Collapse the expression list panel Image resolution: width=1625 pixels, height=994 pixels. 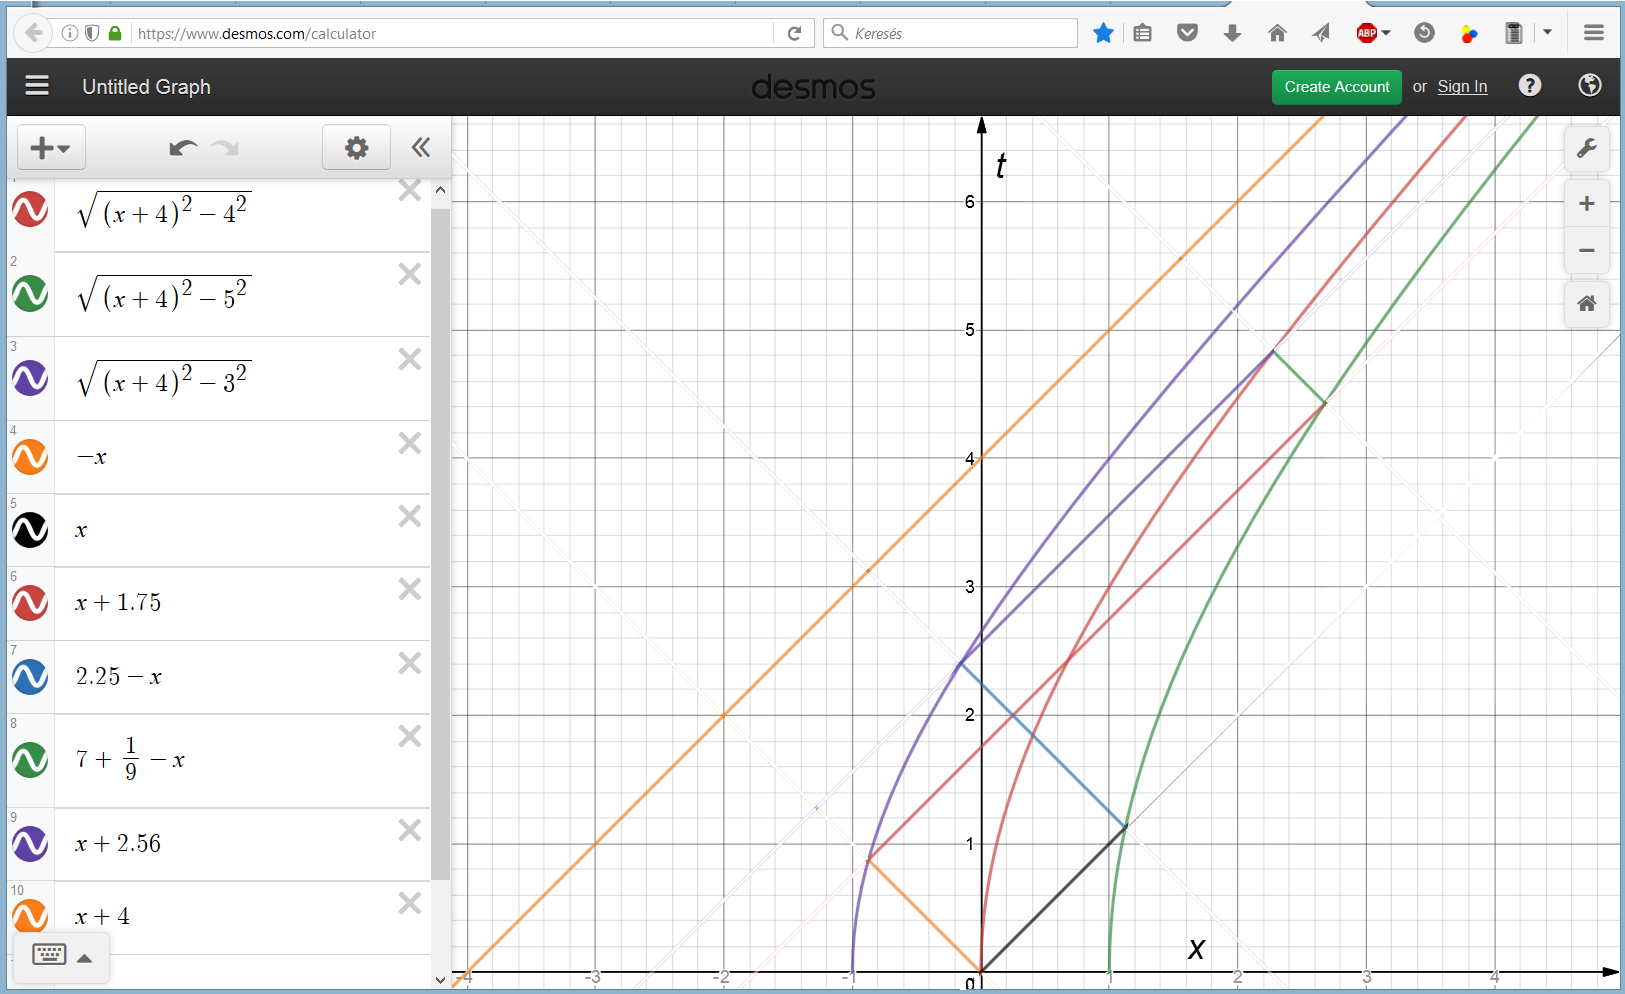(x=421, y=149)
